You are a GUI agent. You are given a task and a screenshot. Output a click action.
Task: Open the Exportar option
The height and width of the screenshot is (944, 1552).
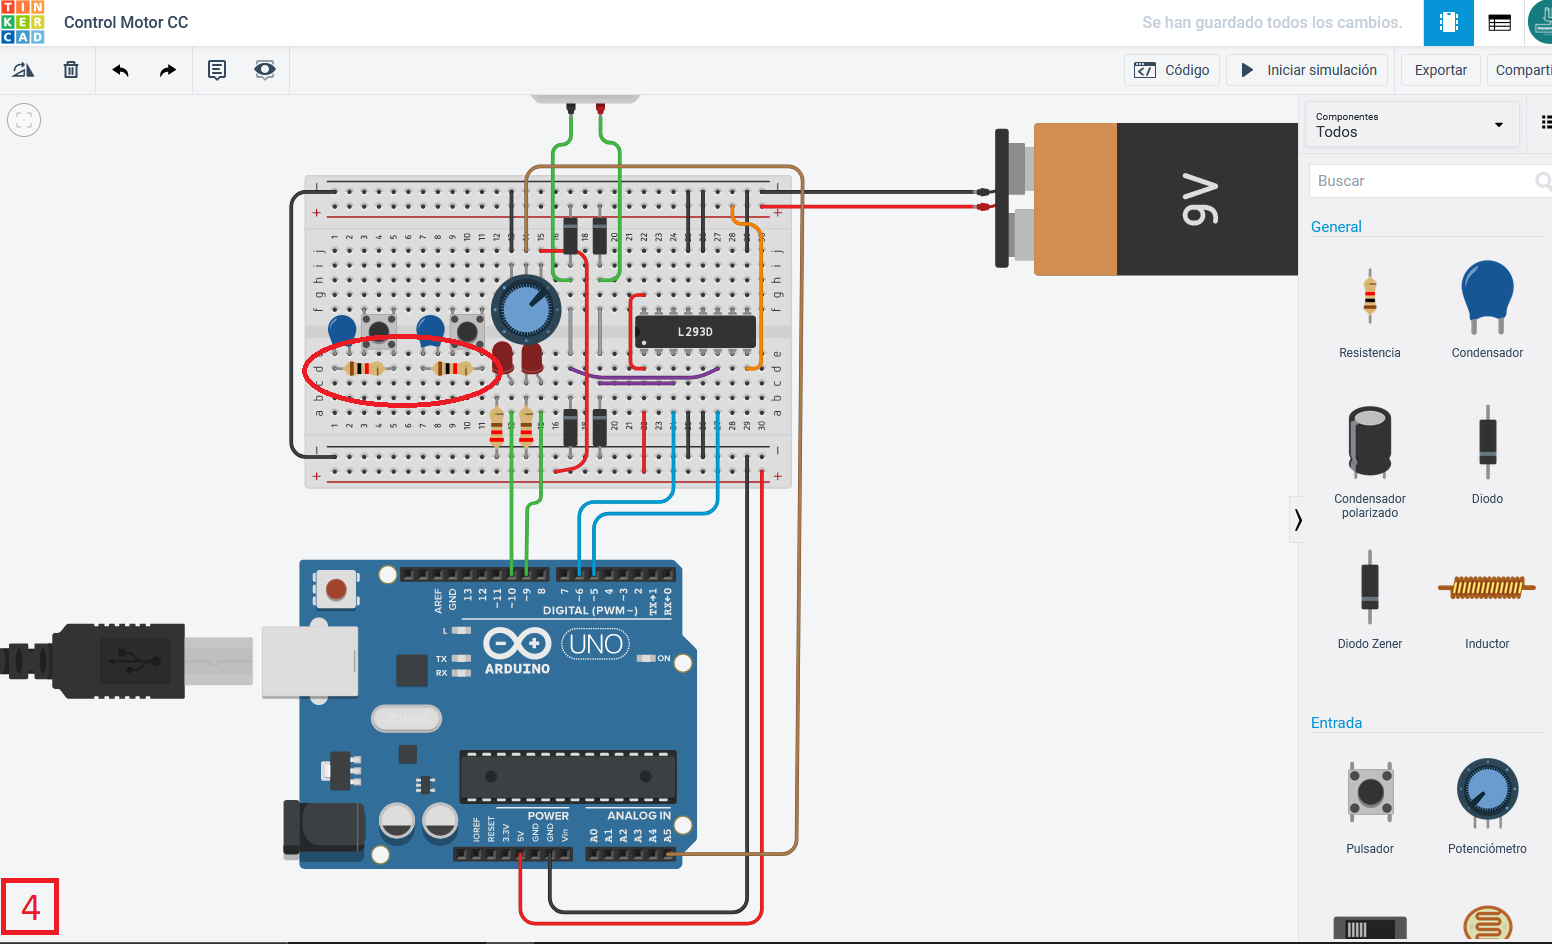coord(1441,70)
